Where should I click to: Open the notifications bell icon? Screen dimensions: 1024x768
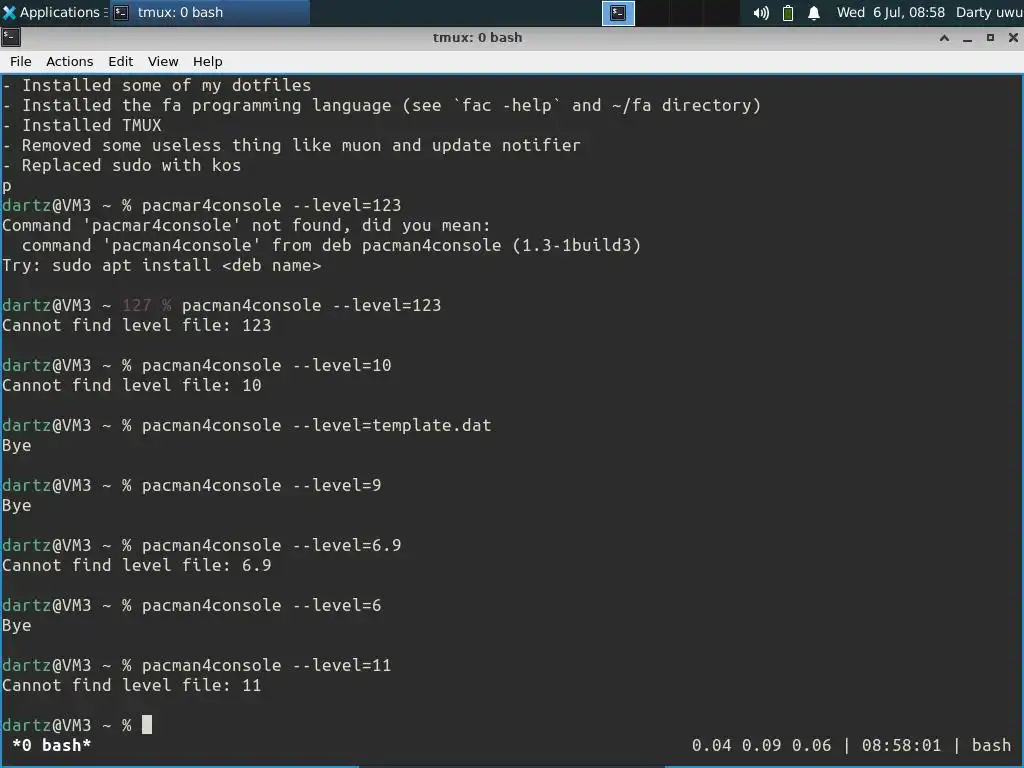point(814,12)
